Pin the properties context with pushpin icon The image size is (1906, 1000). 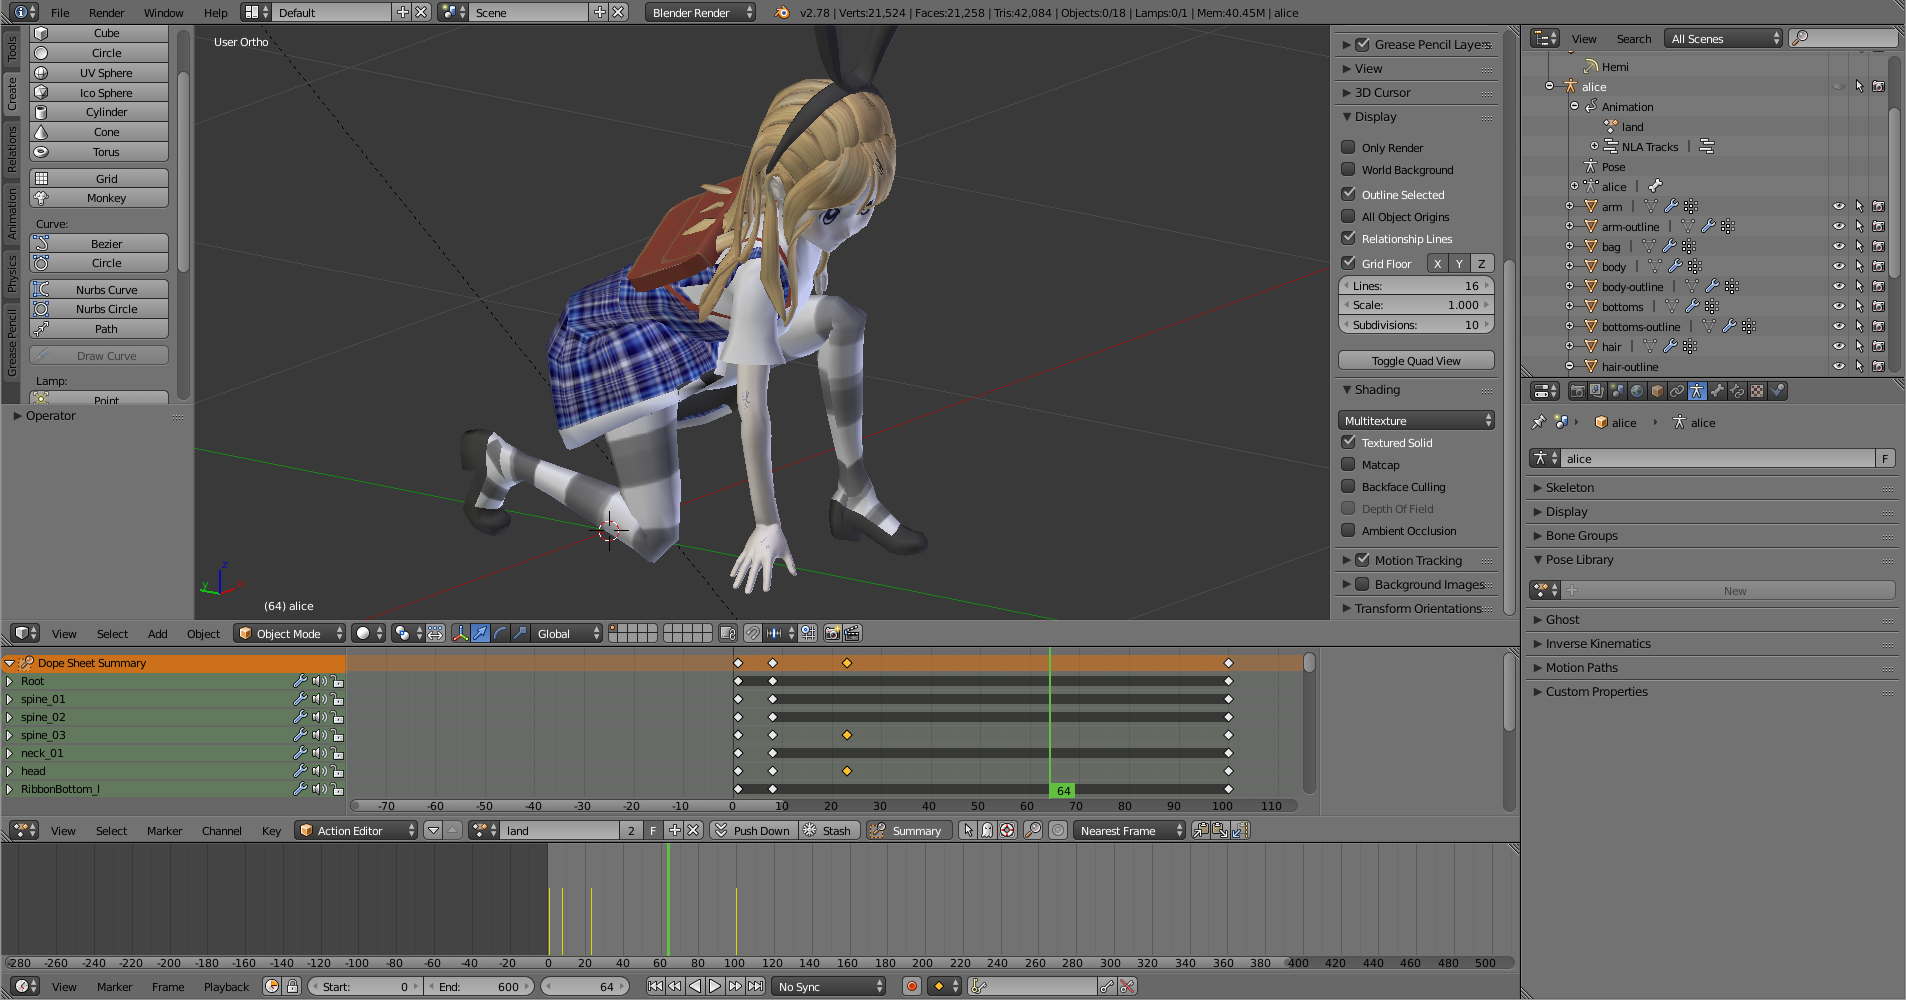[x=1539, y=422]
